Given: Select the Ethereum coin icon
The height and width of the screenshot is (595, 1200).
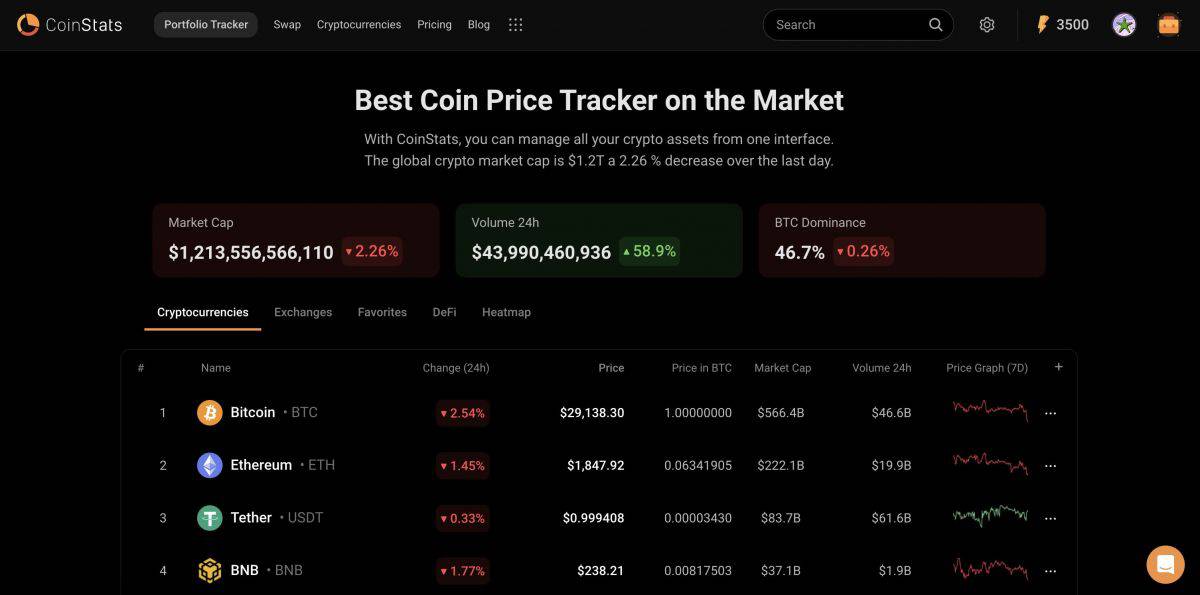Looking at the screenshot, I should tap(209, 465).
